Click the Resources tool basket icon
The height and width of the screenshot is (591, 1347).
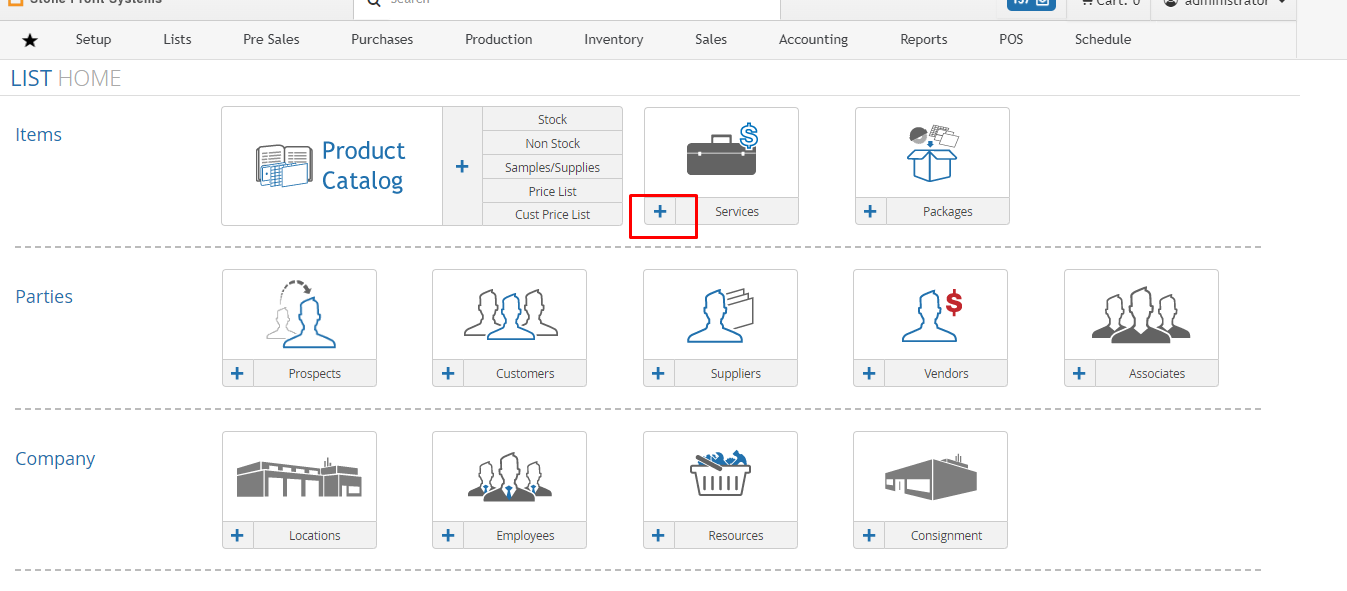point(720,473)
